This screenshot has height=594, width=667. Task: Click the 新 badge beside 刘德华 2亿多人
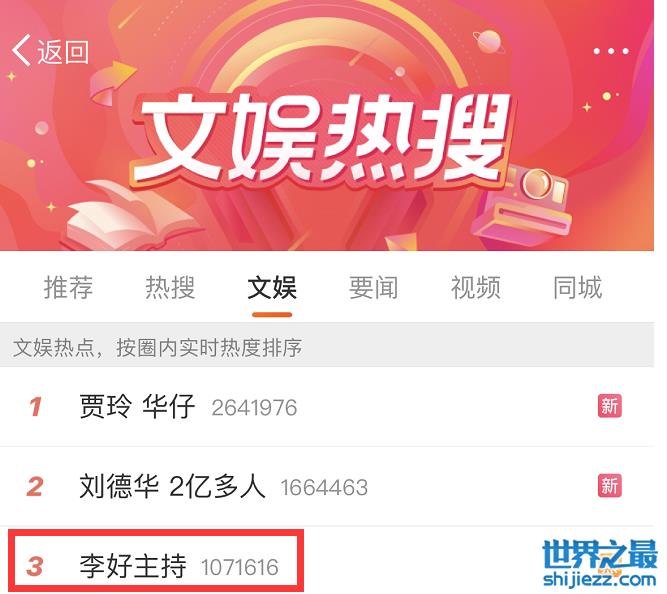[609, 485]
